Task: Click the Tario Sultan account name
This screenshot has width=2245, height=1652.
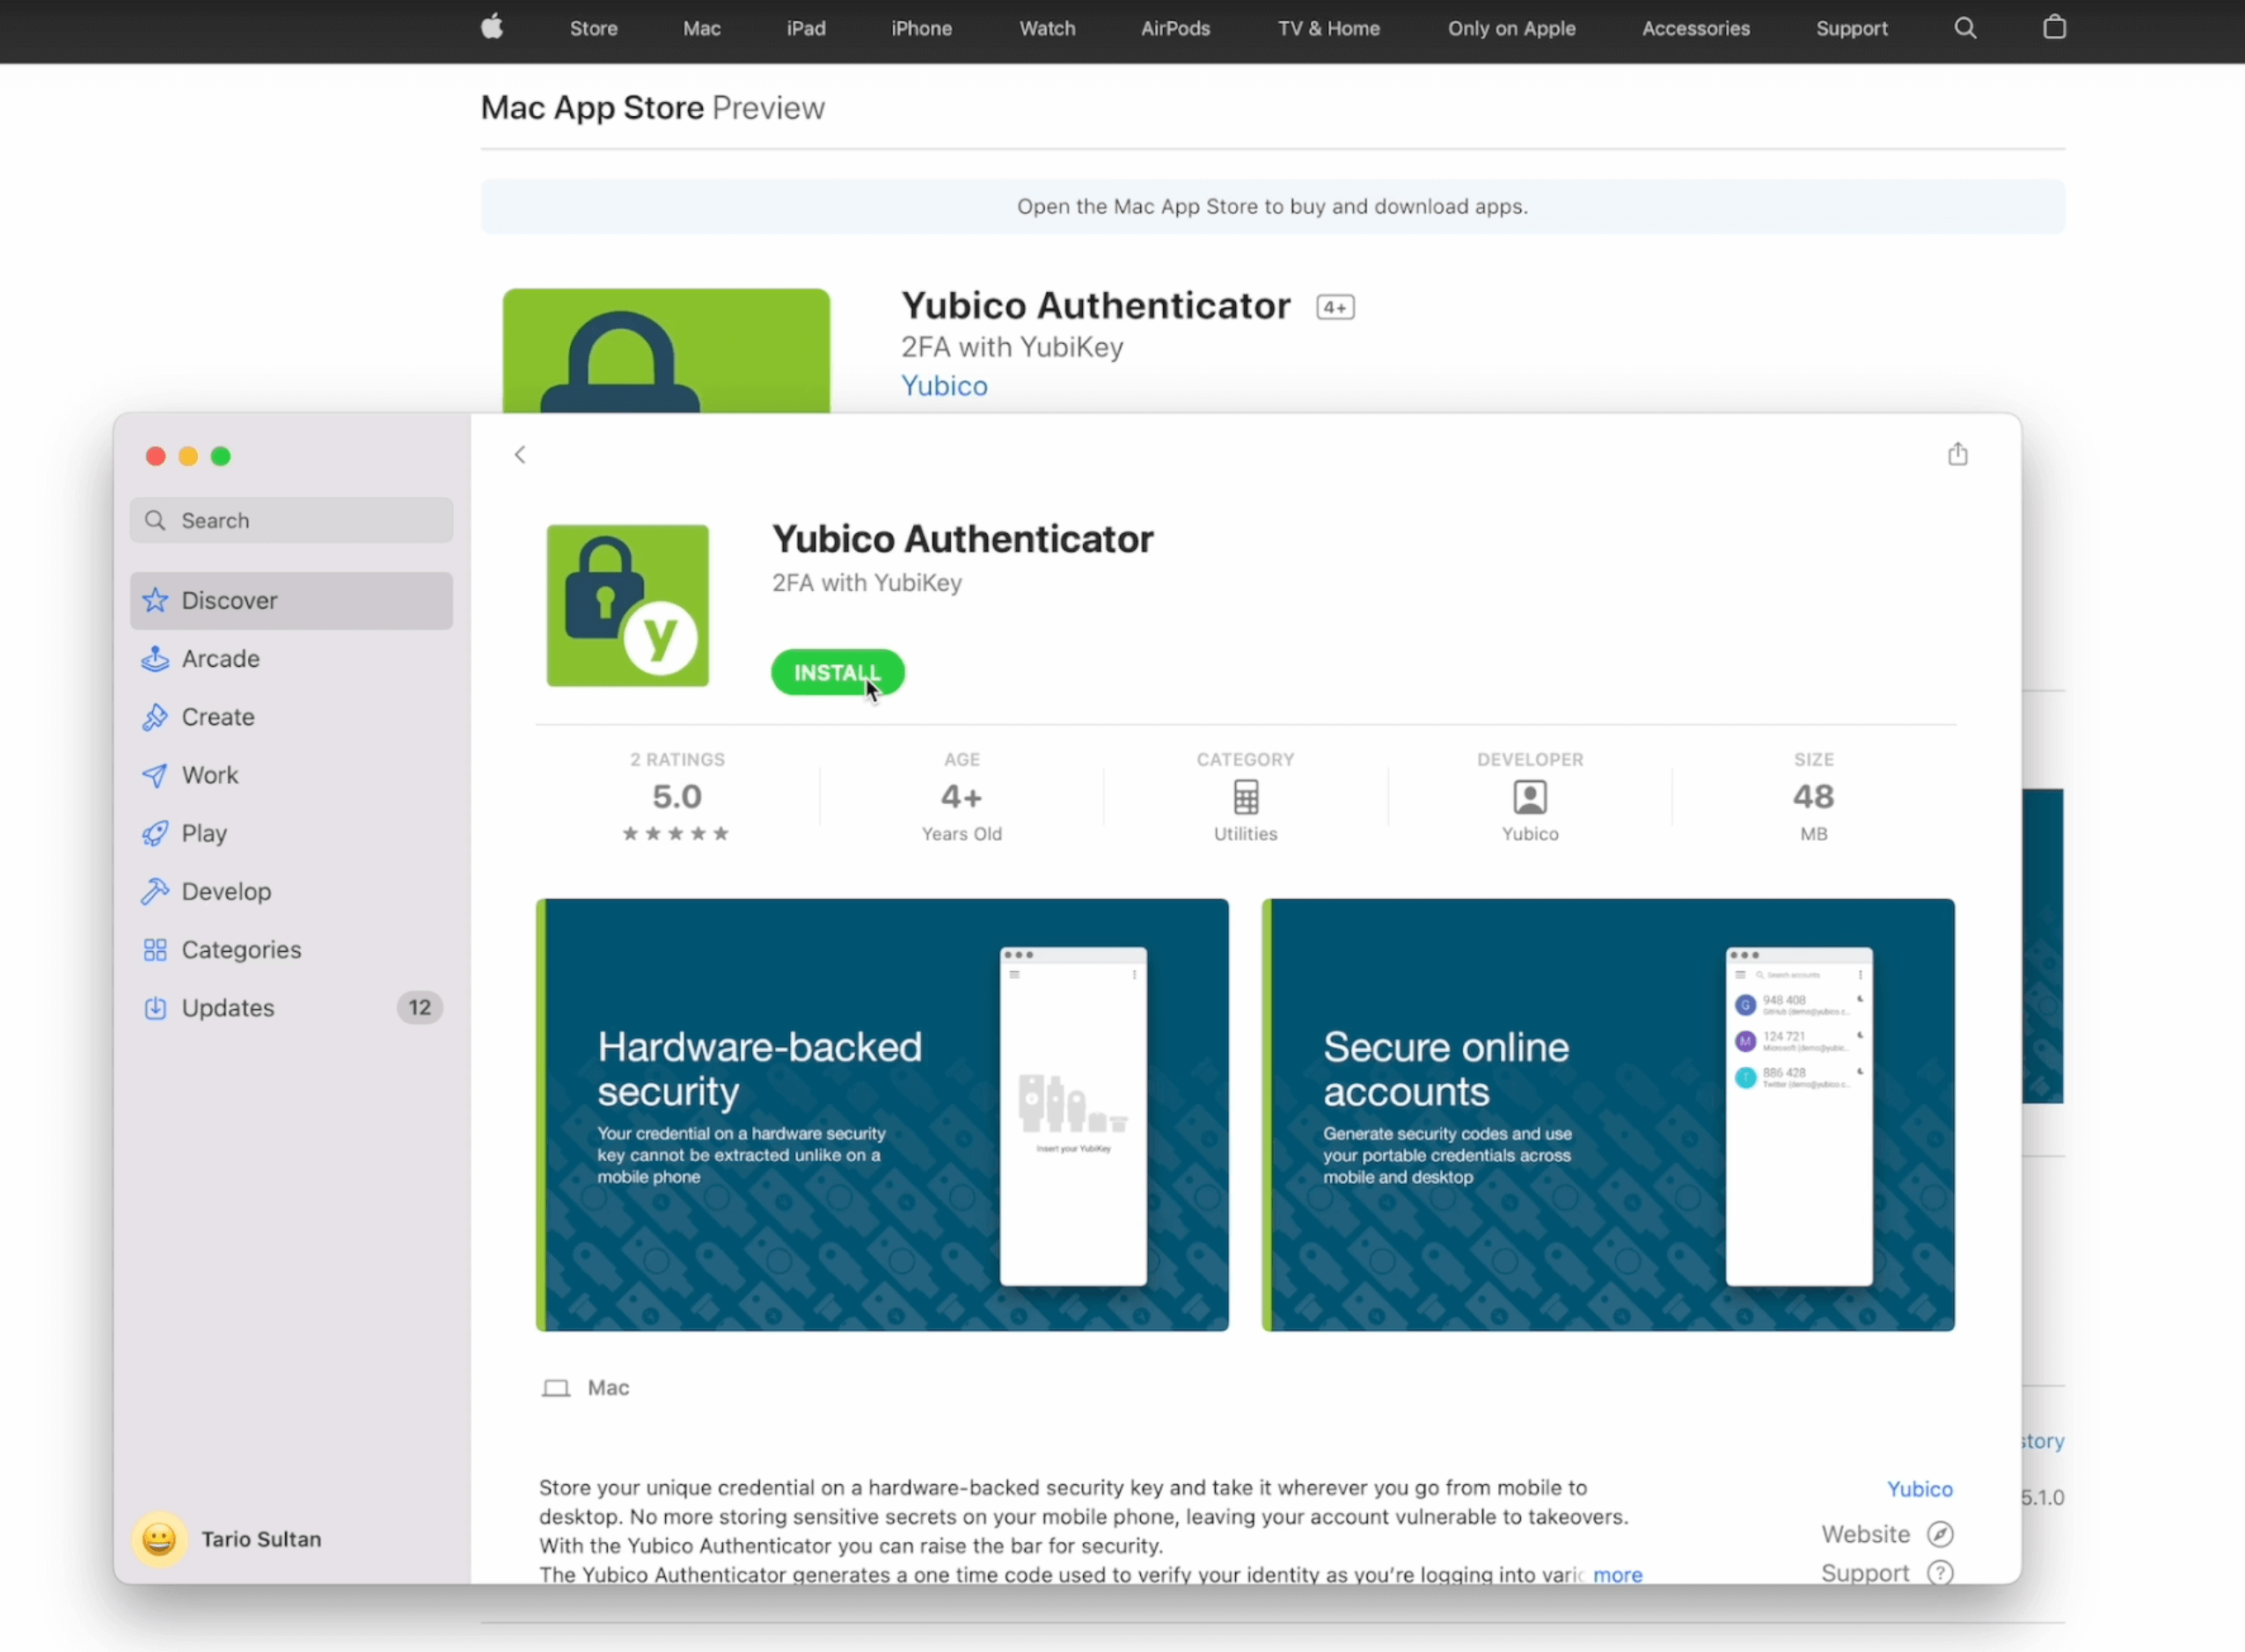Action: tap(261, 1539)
